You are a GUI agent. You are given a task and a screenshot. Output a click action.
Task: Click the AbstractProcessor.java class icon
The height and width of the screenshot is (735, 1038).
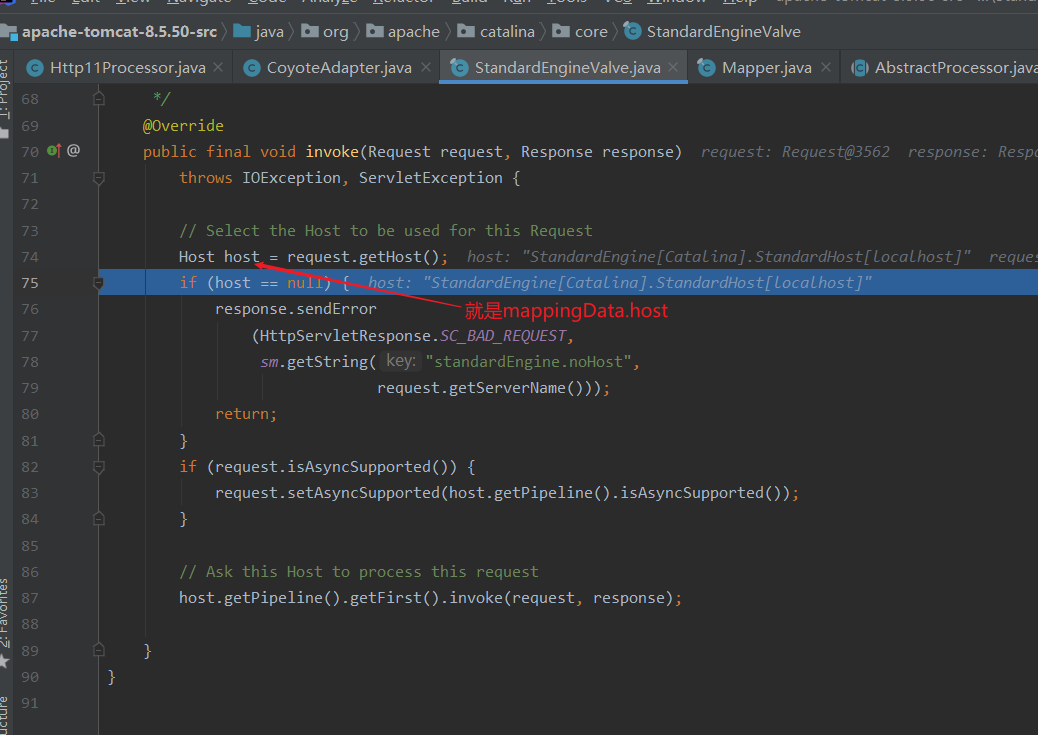tap(859, 68)
